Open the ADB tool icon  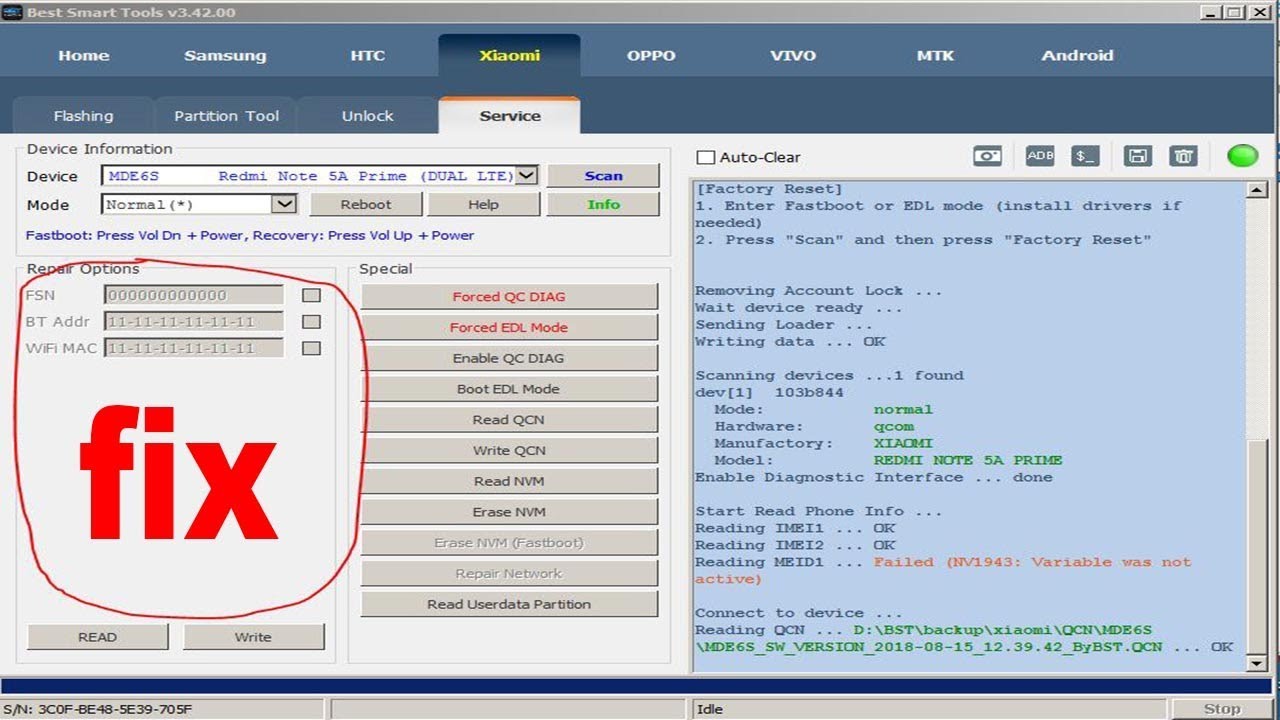pos(1040,156)
